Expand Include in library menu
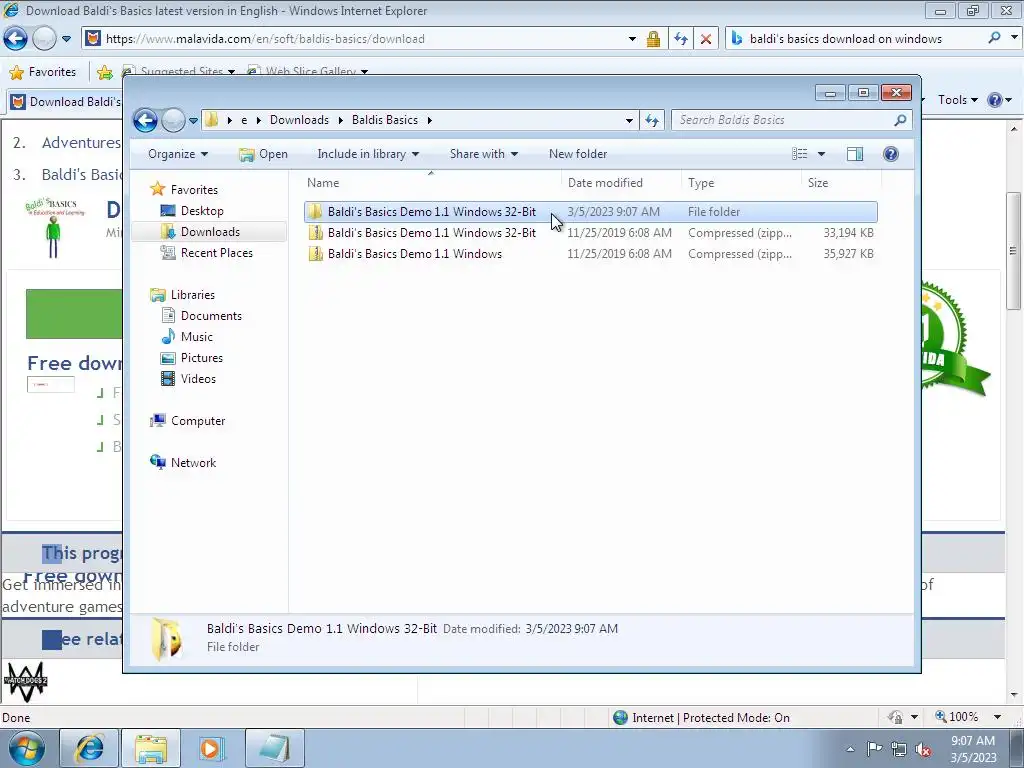 (x=368, y=154)
